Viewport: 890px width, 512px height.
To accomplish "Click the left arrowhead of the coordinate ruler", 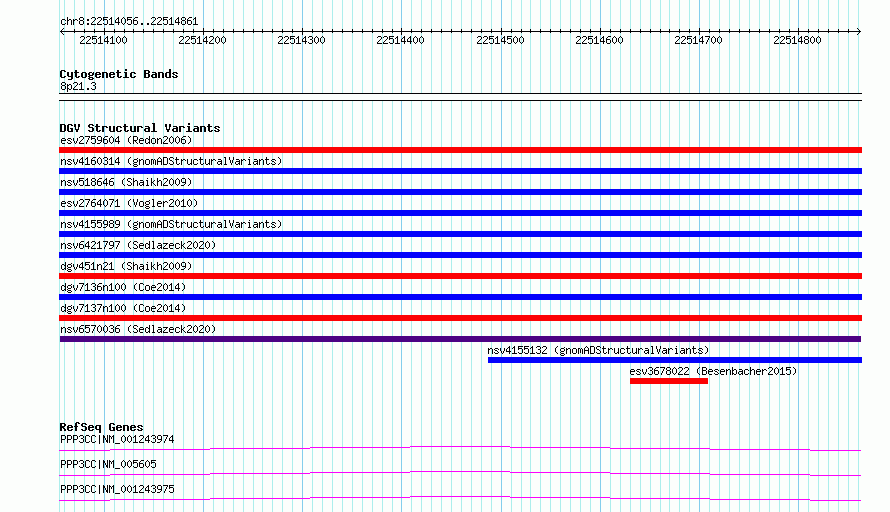I will click(62, 31).
